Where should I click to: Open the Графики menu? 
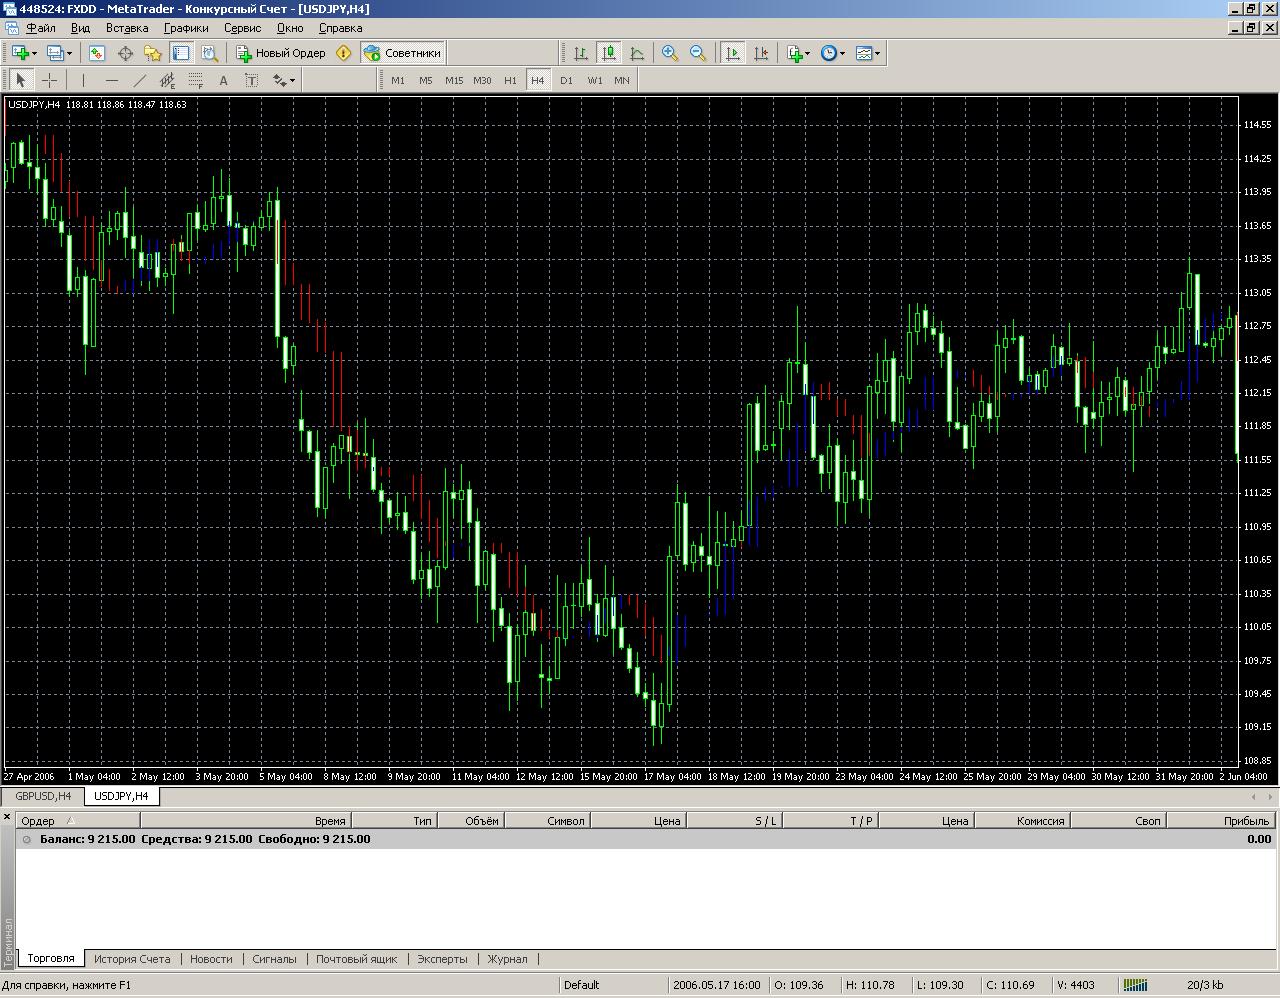tap(186, 28)
